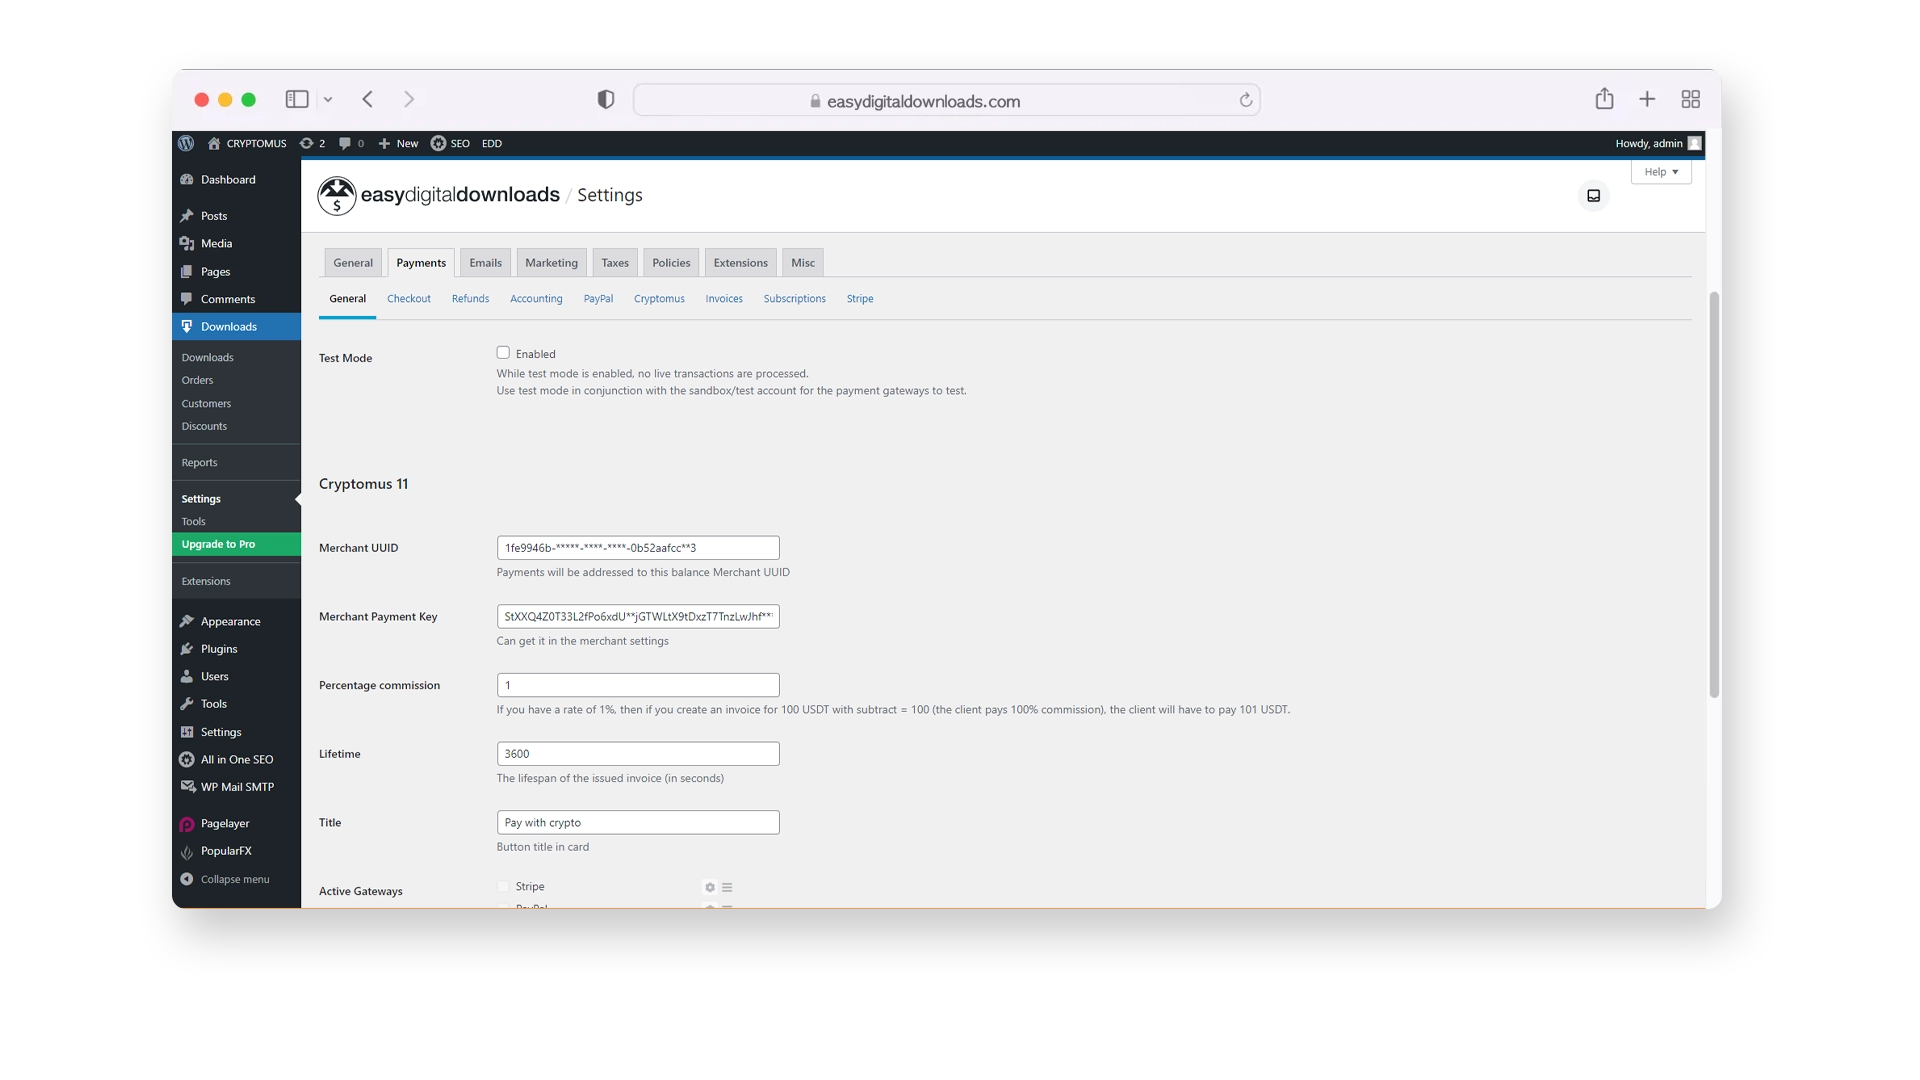1920x1080 pixels.
Task: Expand the fullscreen toggle icon top right
Action: click(x=1593, y=195)
